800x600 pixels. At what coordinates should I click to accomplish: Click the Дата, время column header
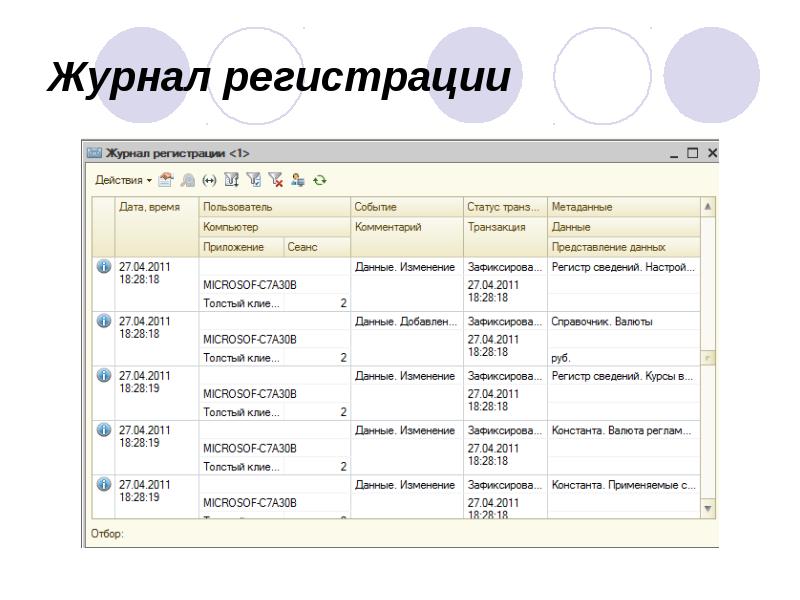point(157,227)
